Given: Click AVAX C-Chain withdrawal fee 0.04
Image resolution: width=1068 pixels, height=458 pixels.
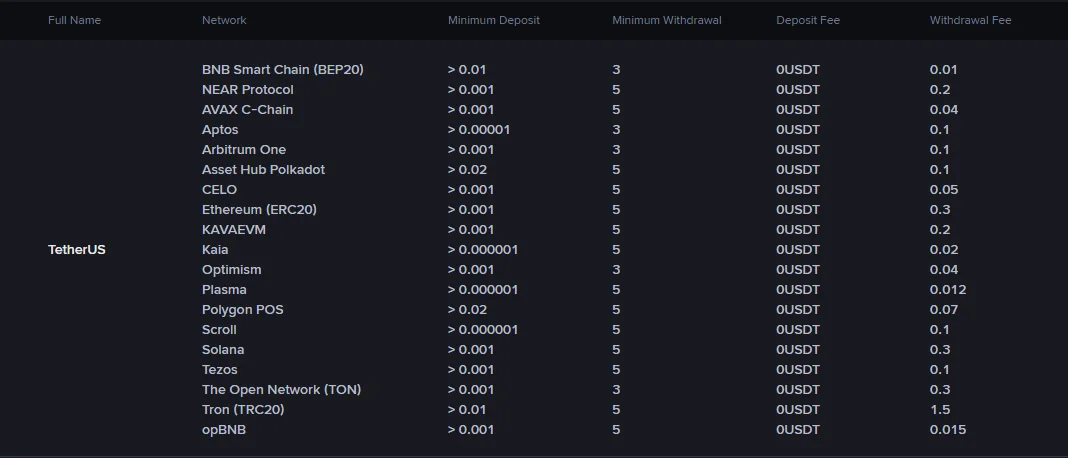Looking at the screenshot, I should click(944, 110).
